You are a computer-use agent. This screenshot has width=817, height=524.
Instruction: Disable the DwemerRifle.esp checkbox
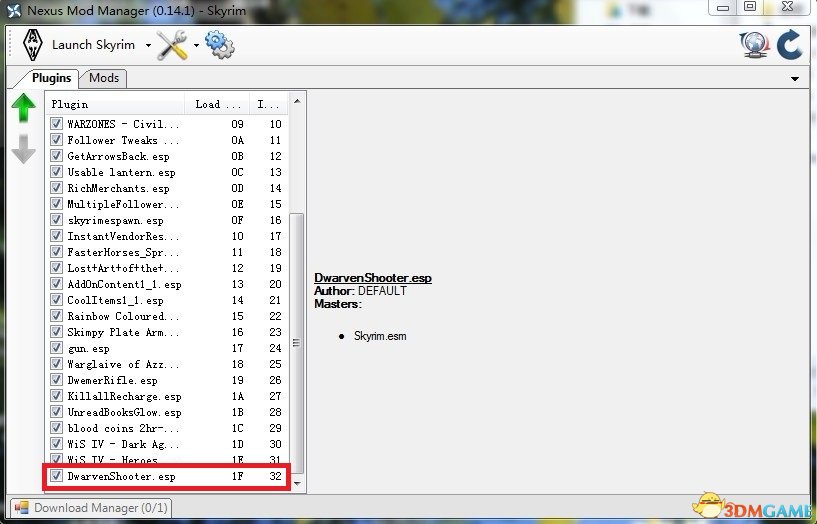[56, 380]
